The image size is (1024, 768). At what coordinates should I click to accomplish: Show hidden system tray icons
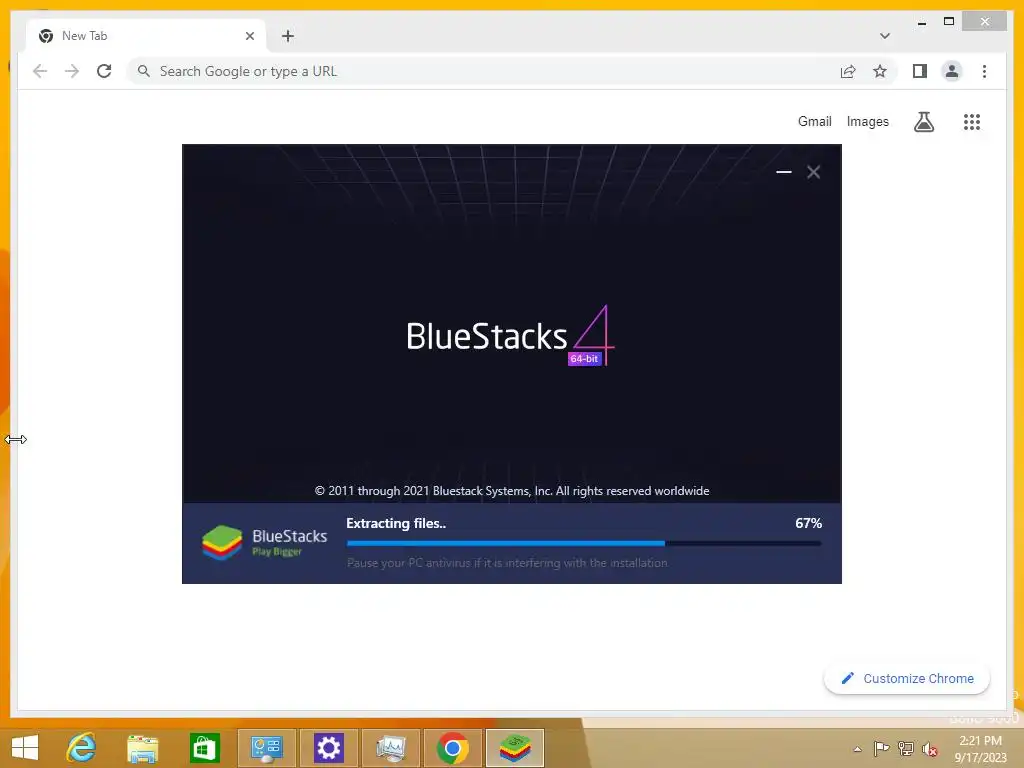[x=857, y=749]
